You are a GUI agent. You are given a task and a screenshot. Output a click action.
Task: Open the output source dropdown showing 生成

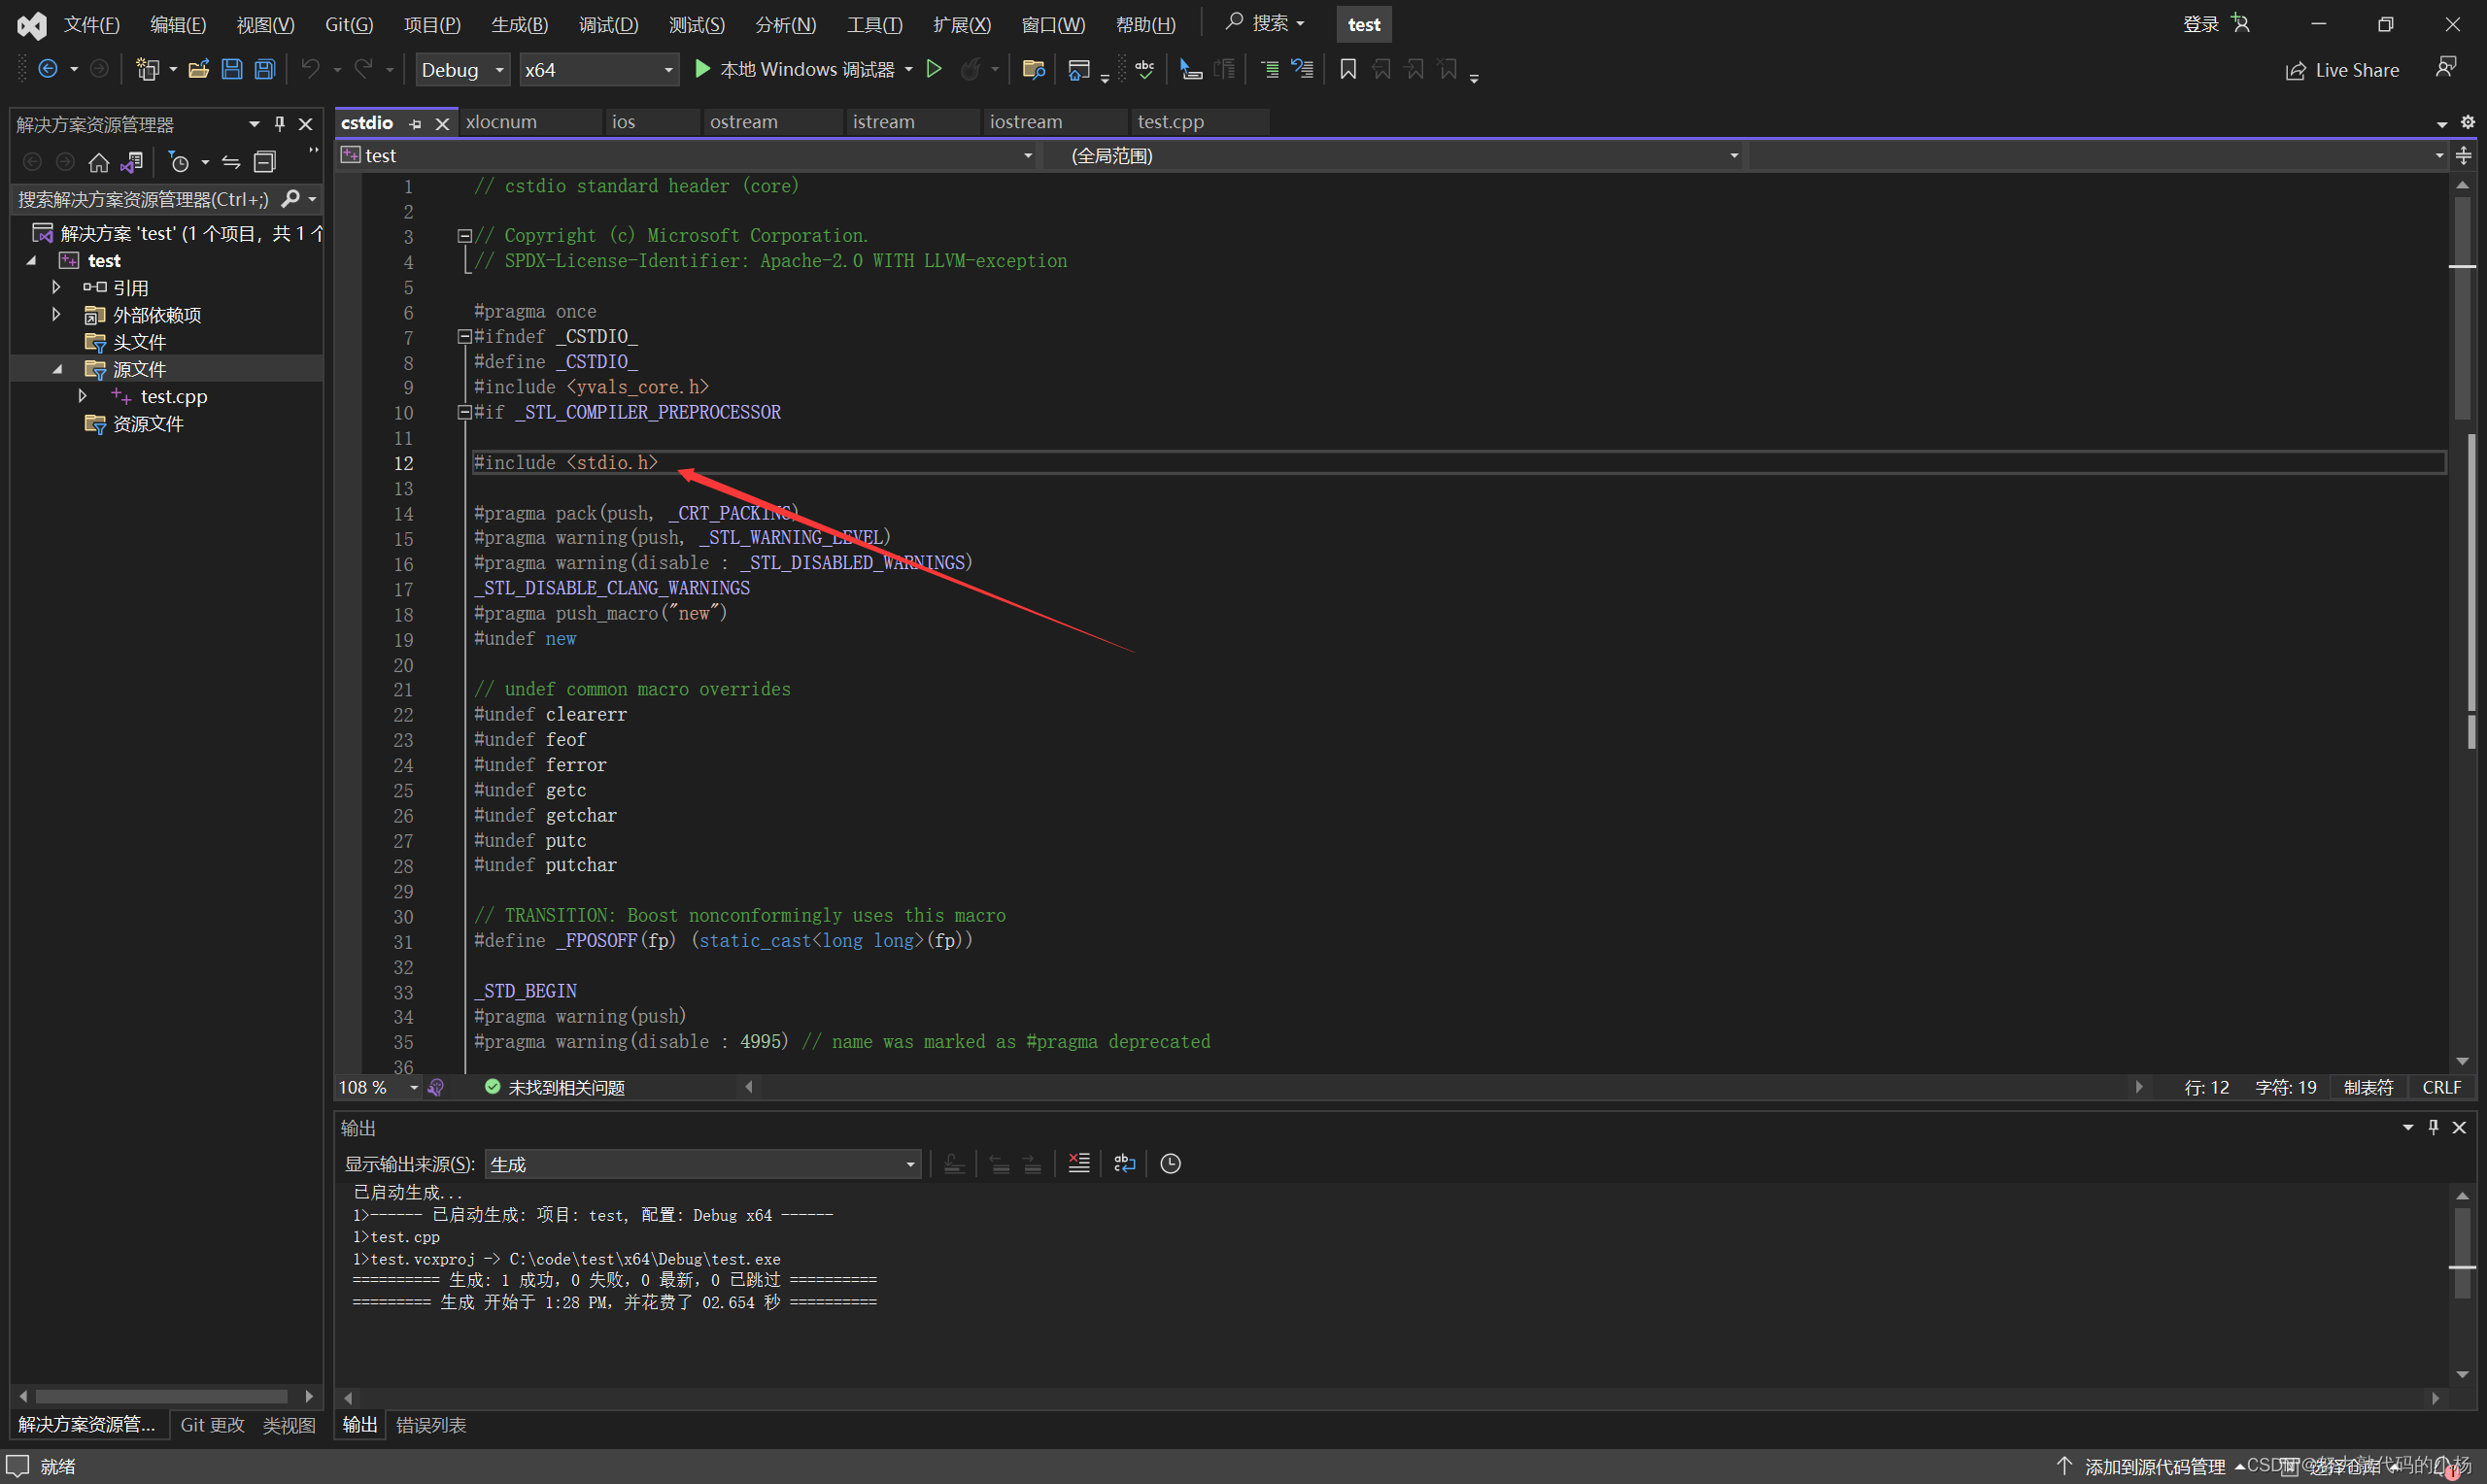tap(702, 1164)
